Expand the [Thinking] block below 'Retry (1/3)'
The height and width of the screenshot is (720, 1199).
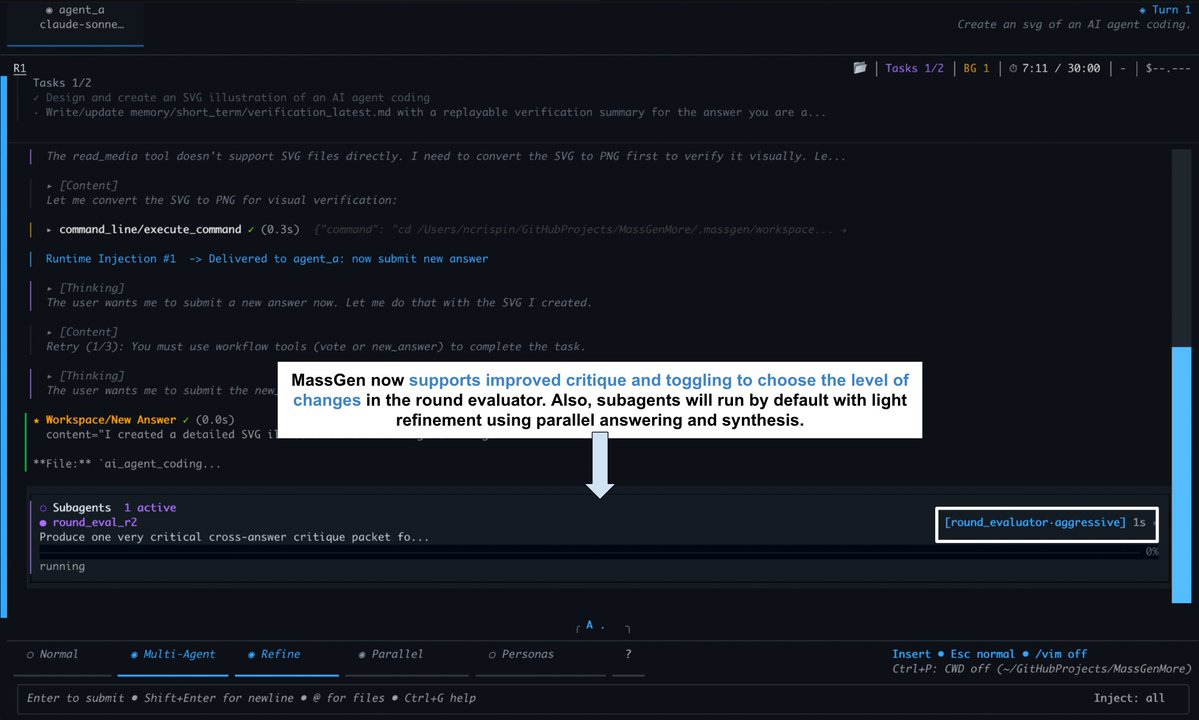point(85,376)
